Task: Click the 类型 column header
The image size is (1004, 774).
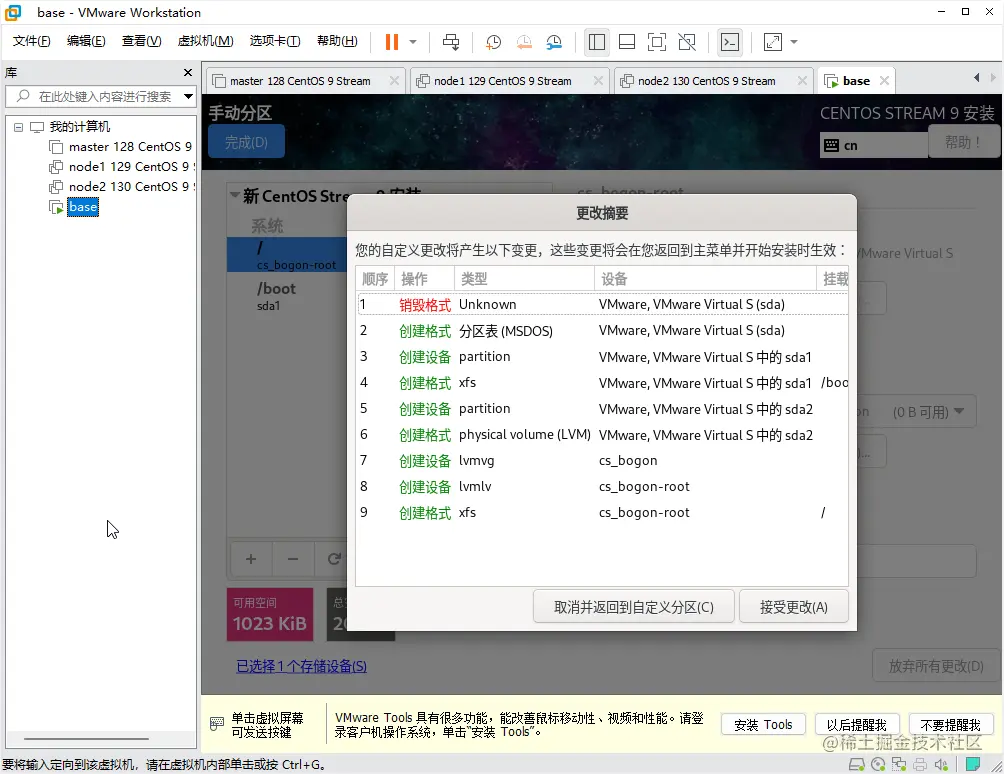Action: point(524,279)
